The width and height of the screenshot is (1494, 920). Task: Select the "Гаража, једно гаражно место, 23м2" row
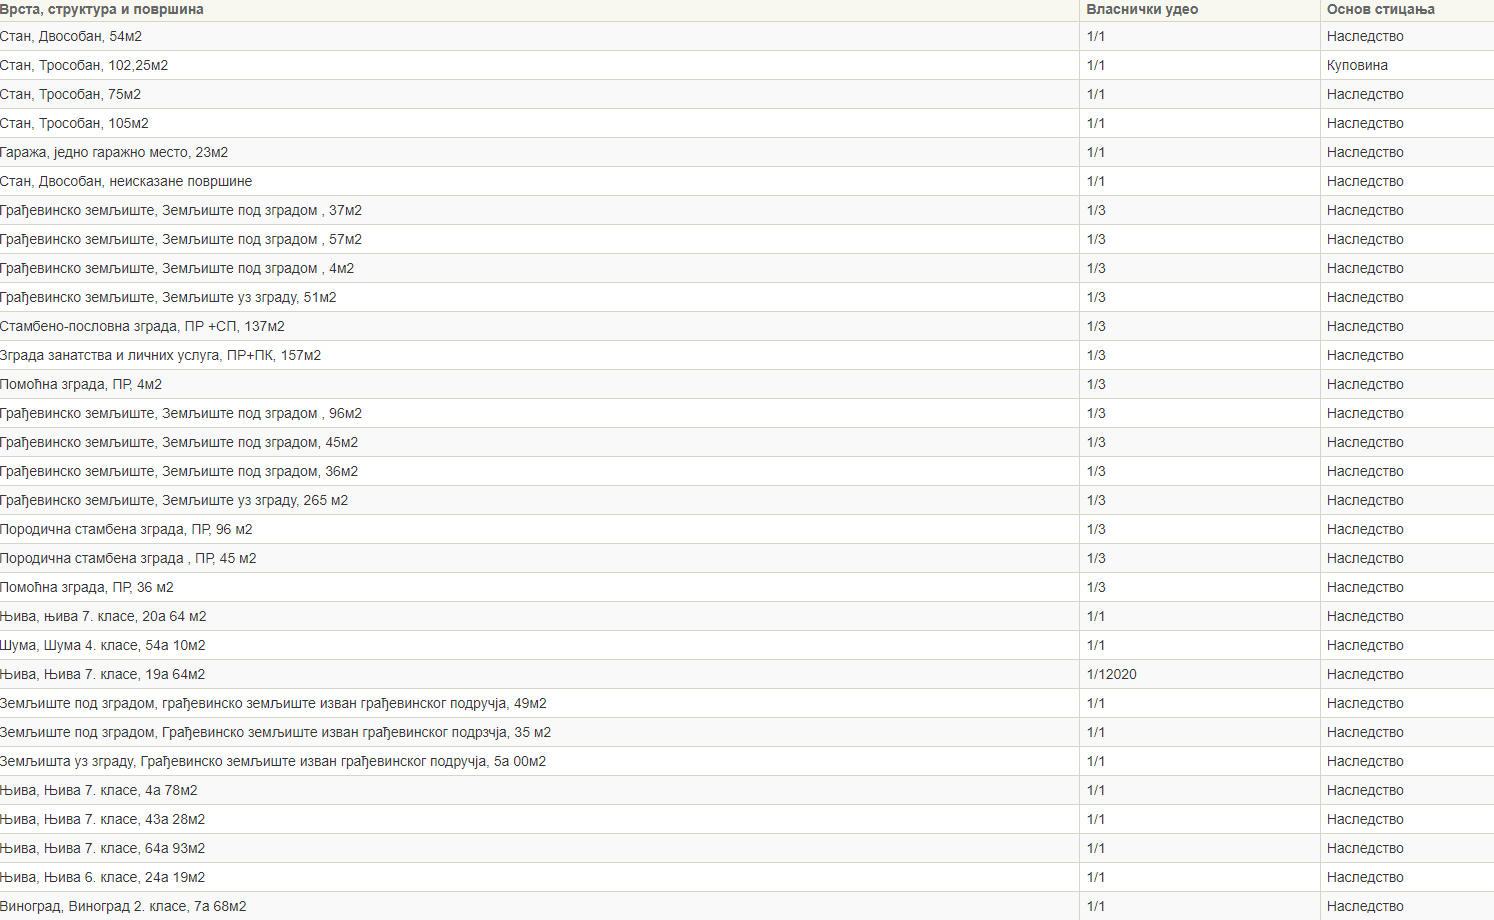click(x=114, y=152)
